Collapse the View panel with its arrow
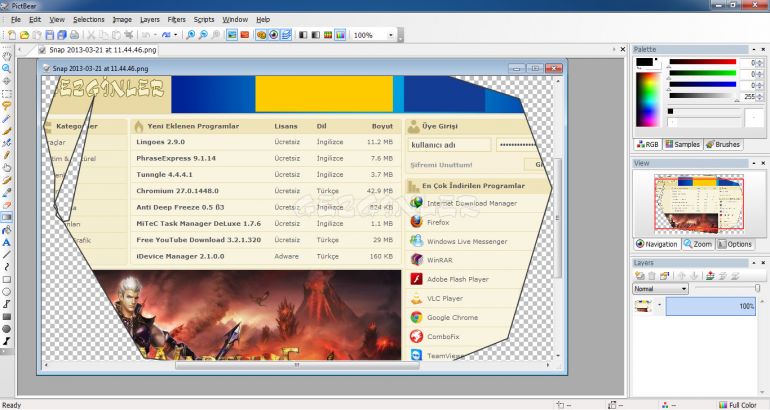This screenshot has width=770, height=410. (x=753, y=163)
